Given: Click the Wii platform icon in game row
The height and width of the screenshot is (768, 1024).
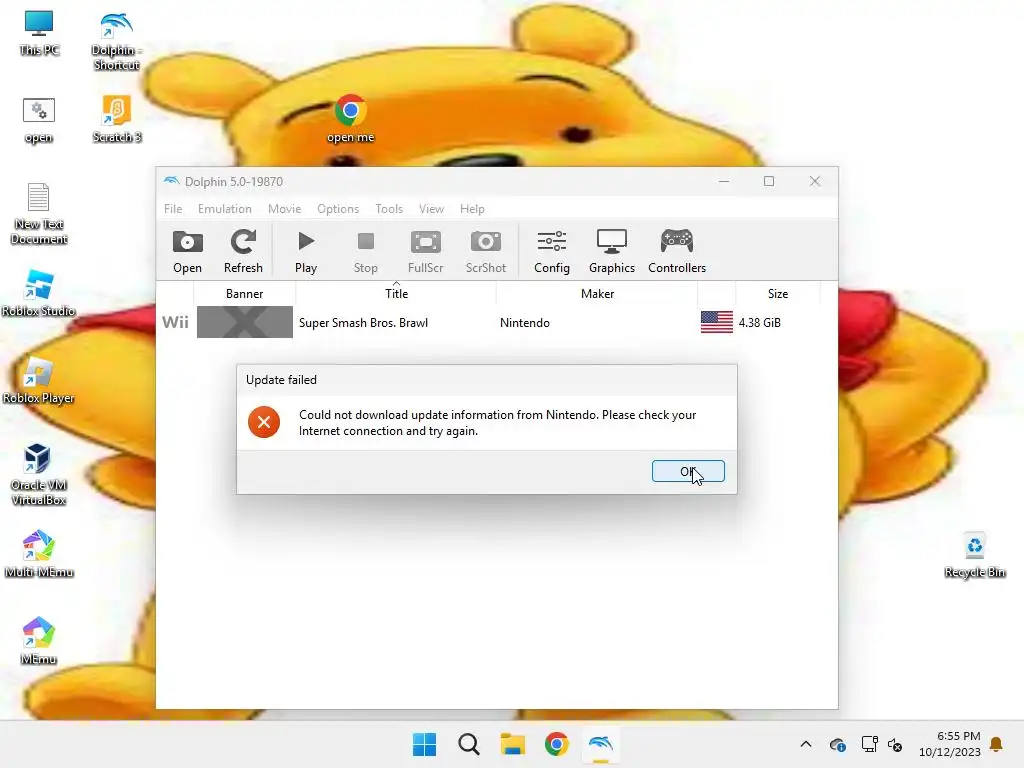Looking at the screenshot, I should click(x=176, y=323).
